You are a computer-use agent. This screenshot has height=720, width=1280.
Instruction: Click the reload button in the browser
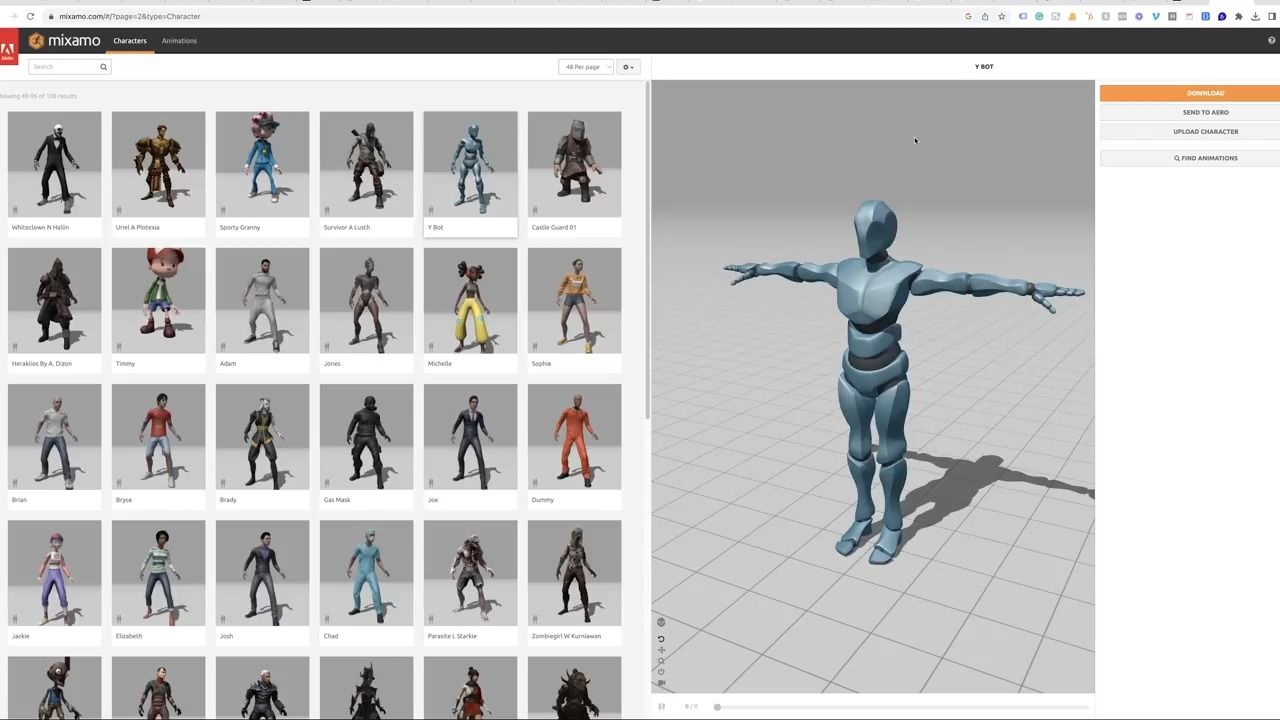coord(30,16)
